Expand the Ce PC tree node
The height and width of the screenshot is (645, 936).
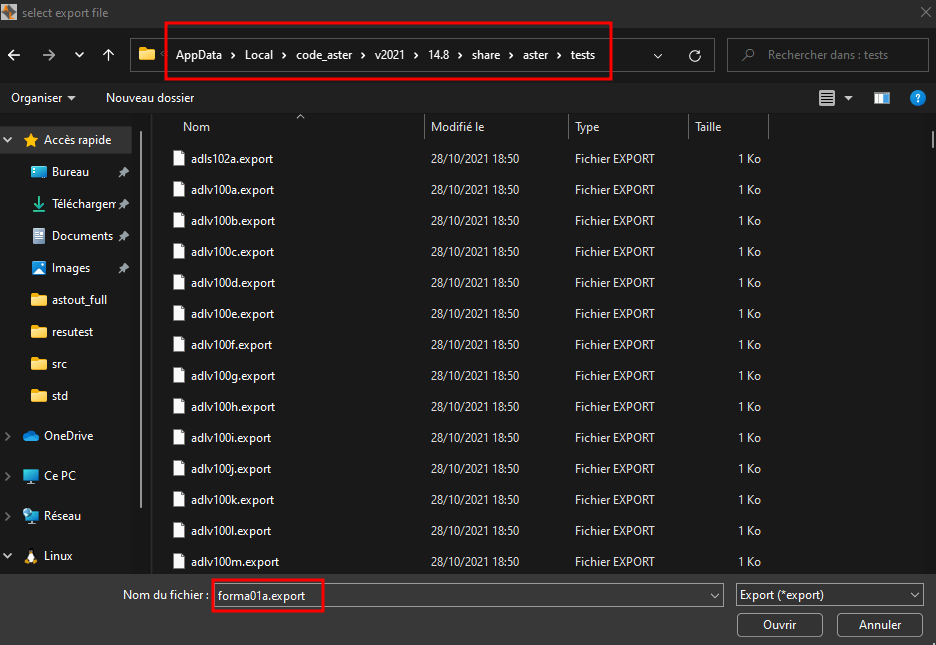pyautogui.click(x=9, y=476)
